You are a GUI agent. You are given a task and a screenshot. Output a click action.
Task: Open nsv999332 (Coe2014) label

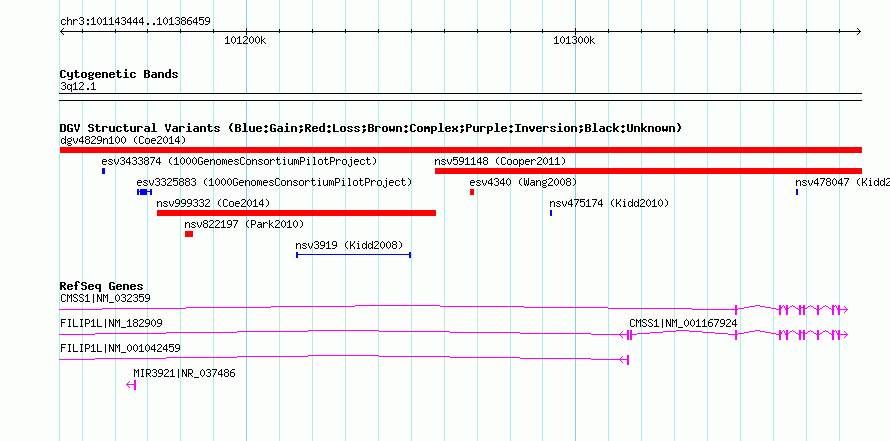pos(213,203)
